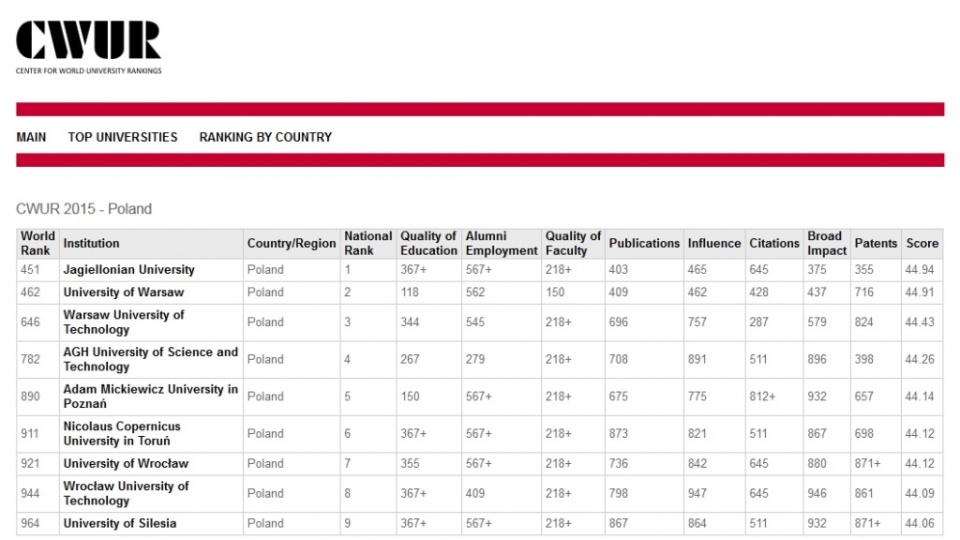Click Alumni Employment value 409

pos(475,493)
